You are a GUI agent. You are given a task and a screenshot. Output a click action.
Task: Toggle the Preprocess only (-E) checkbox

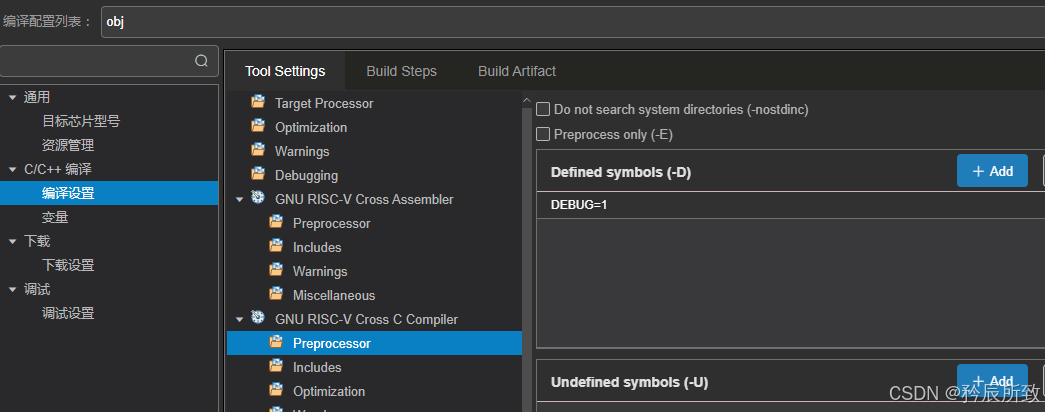pos(543,134)
